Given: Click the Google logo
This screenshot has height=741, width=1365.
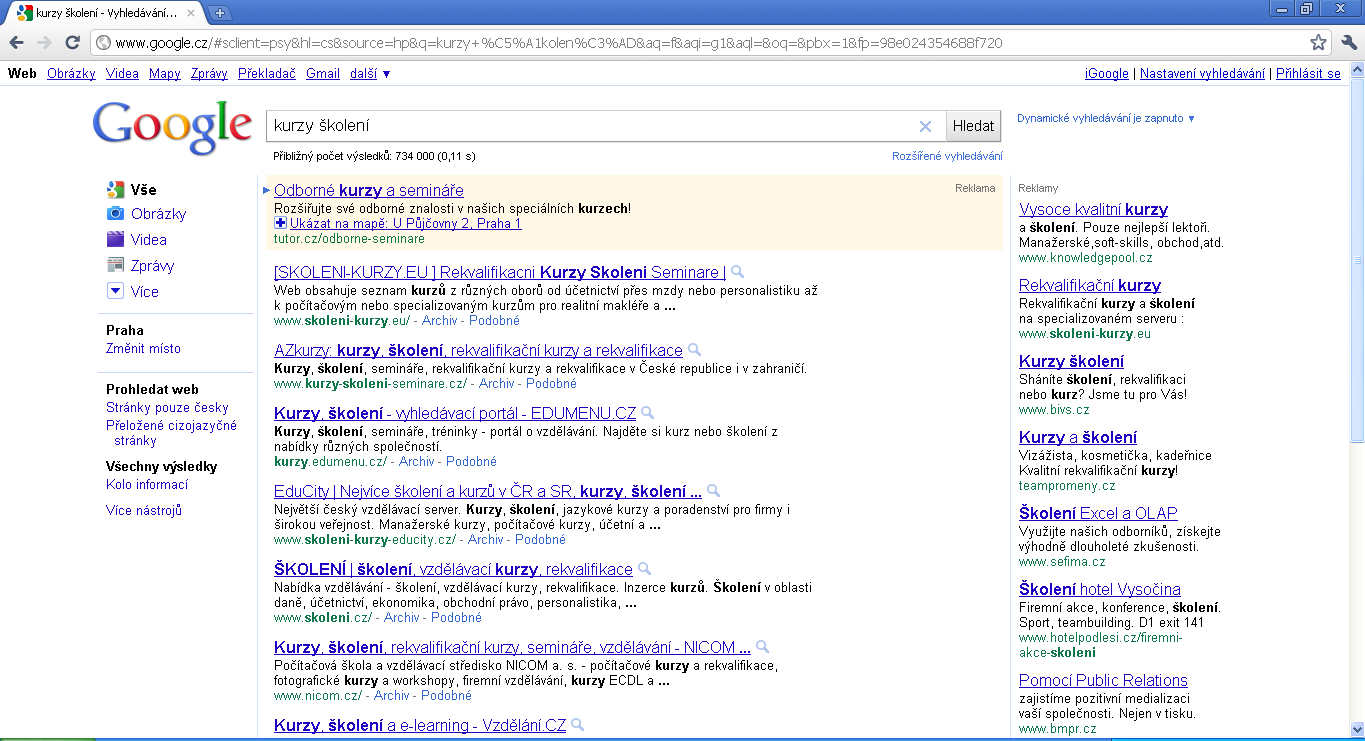Looking at the screenshot, I should (x=172, y=127).
